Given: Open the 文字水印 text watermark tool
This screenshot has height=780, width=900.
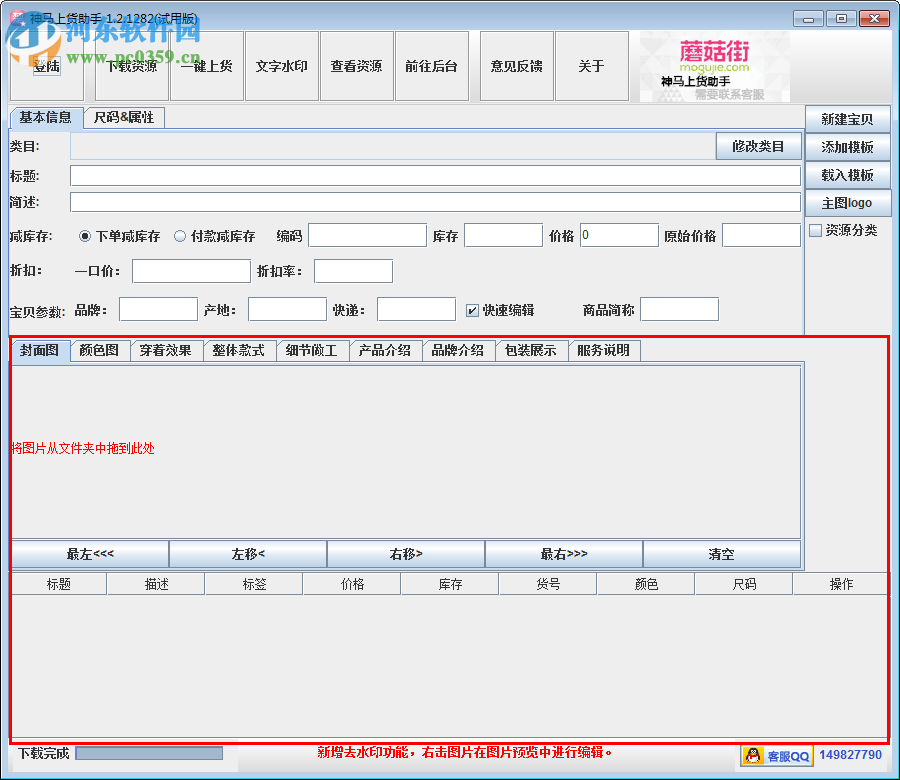Looking at the screenshot, I should coord(282,66).
